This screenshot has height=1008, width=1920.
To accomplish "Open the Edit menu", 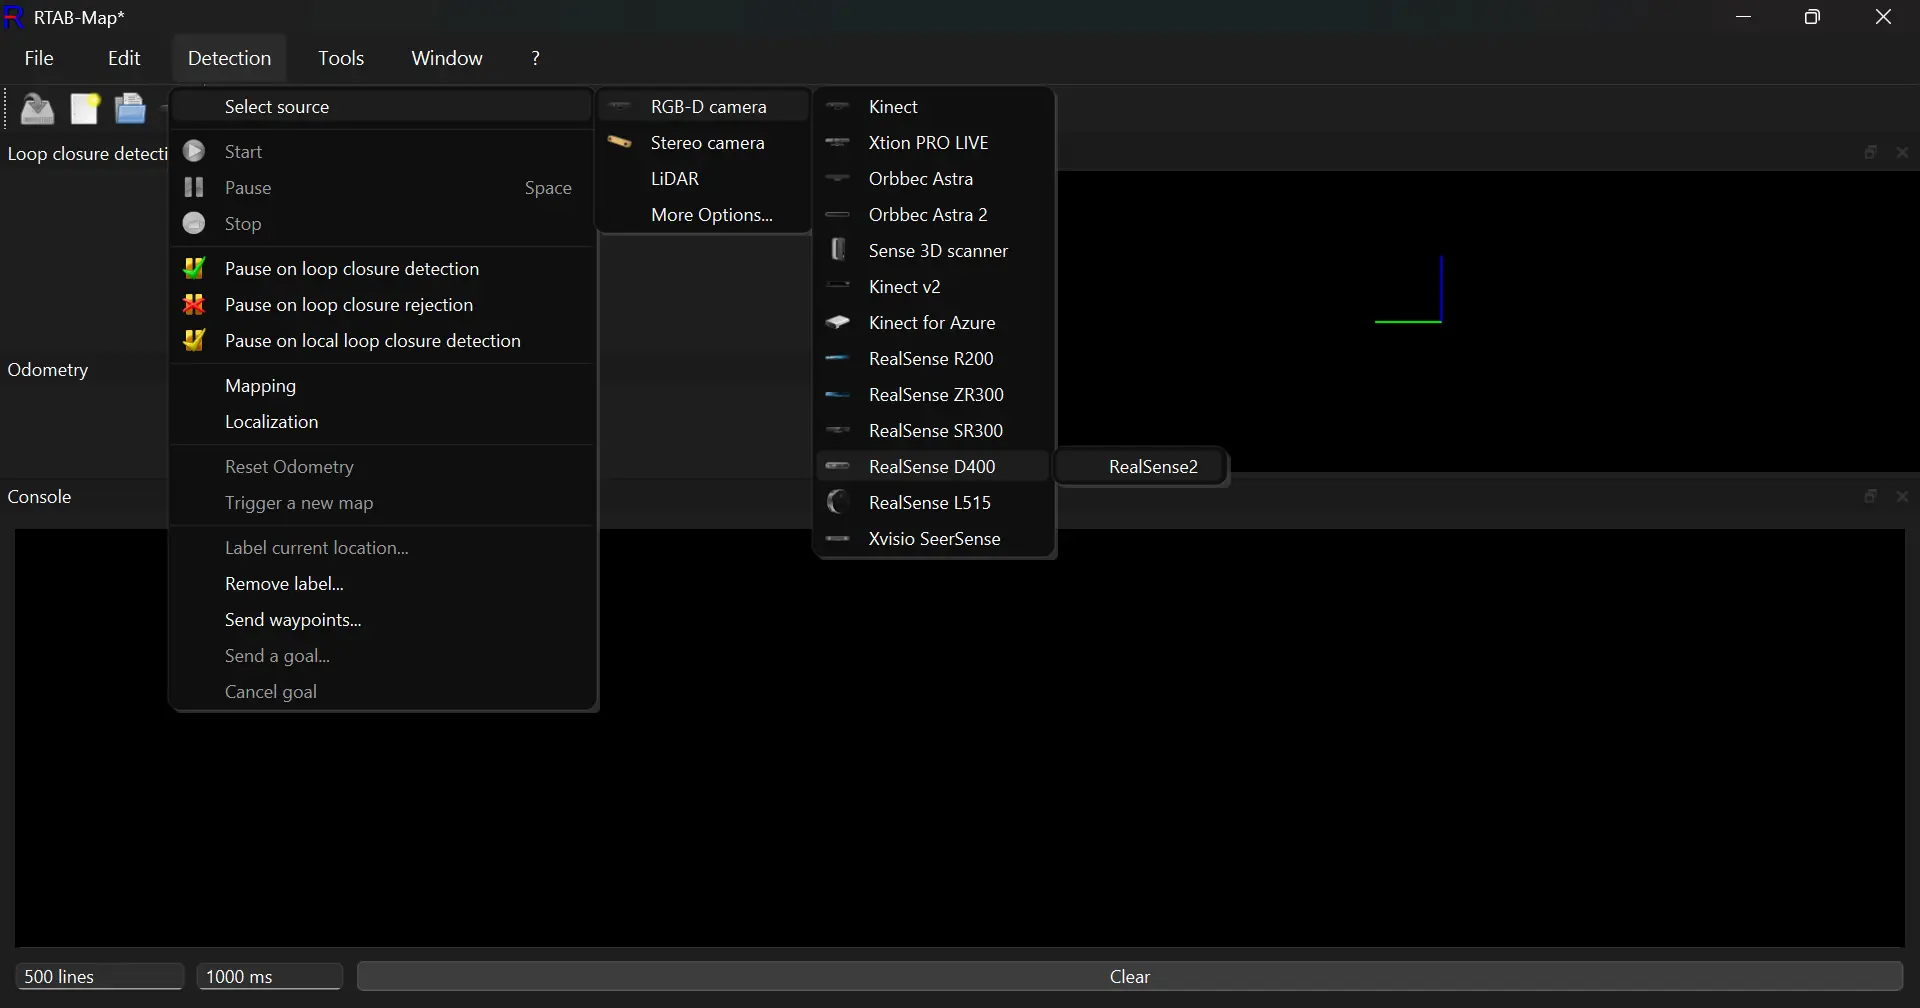I will 124,58.
